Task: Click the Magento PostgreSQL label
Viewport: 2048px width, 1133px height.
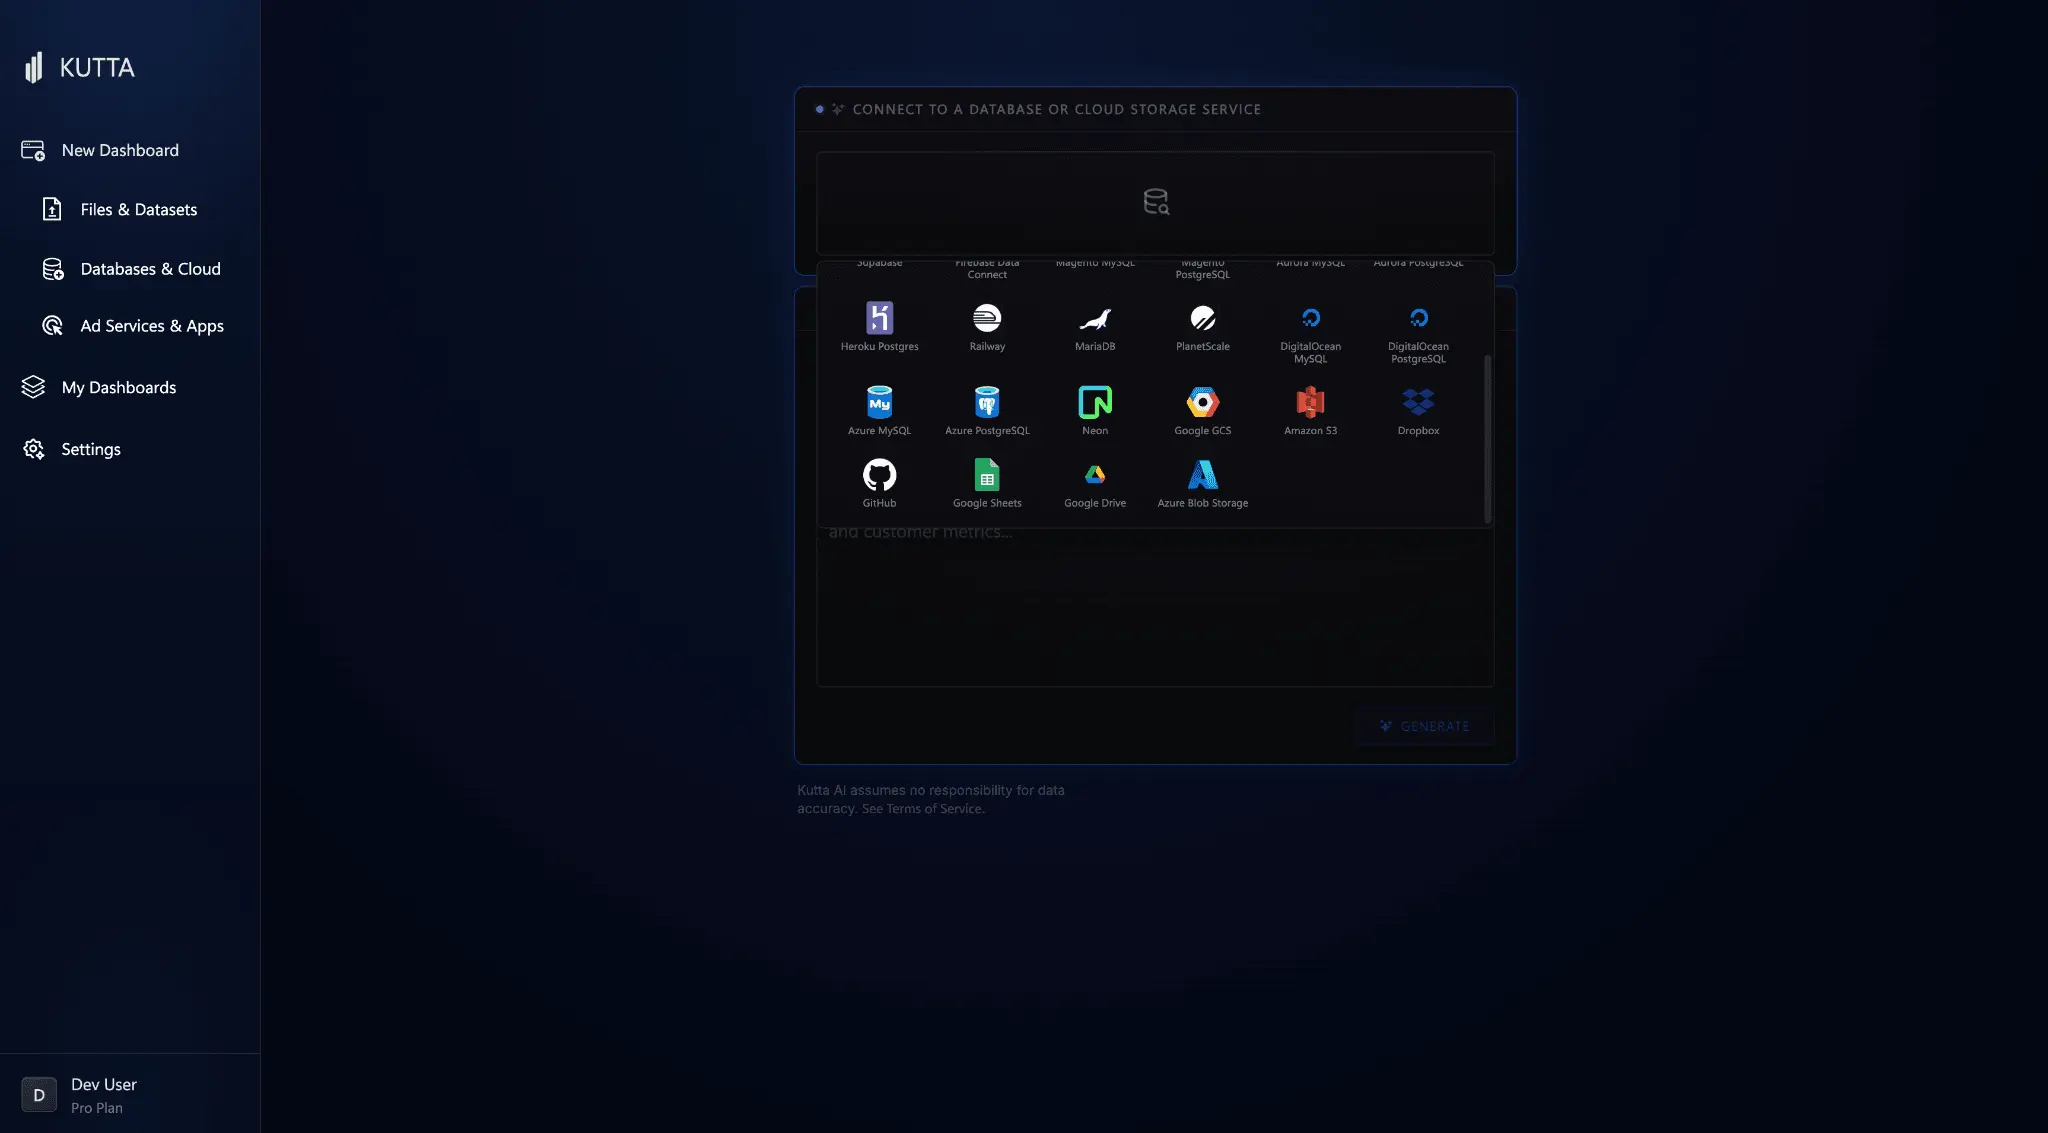Action: coord(1203,268)
